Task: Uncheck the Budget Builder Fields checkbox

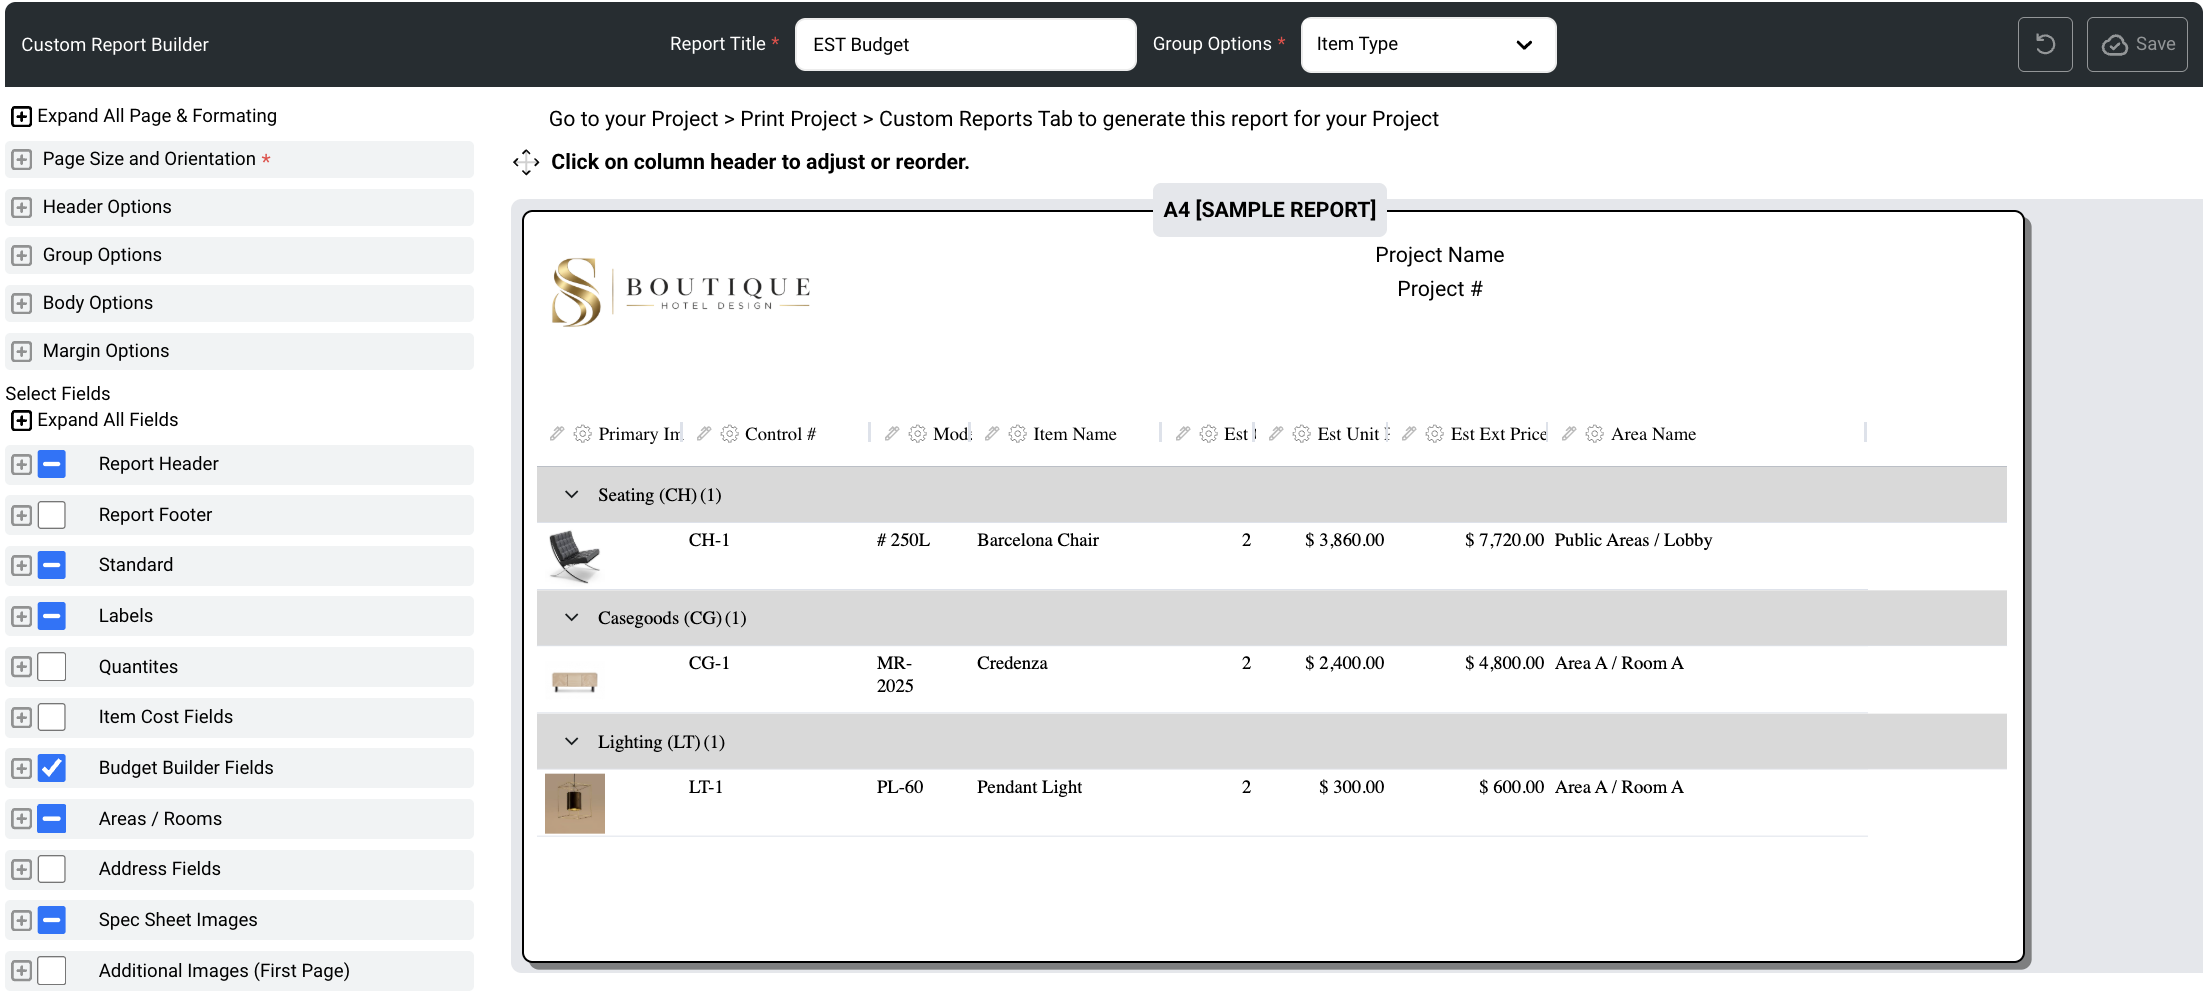Action: (x=52, y=768)
